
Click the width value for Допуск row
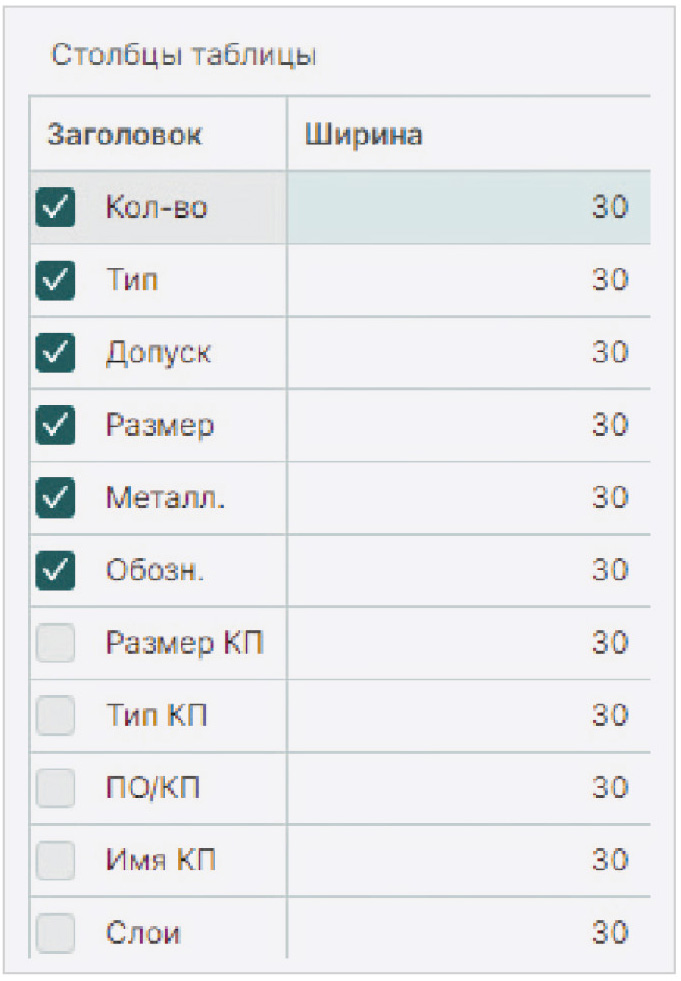[x=609, y=353]
